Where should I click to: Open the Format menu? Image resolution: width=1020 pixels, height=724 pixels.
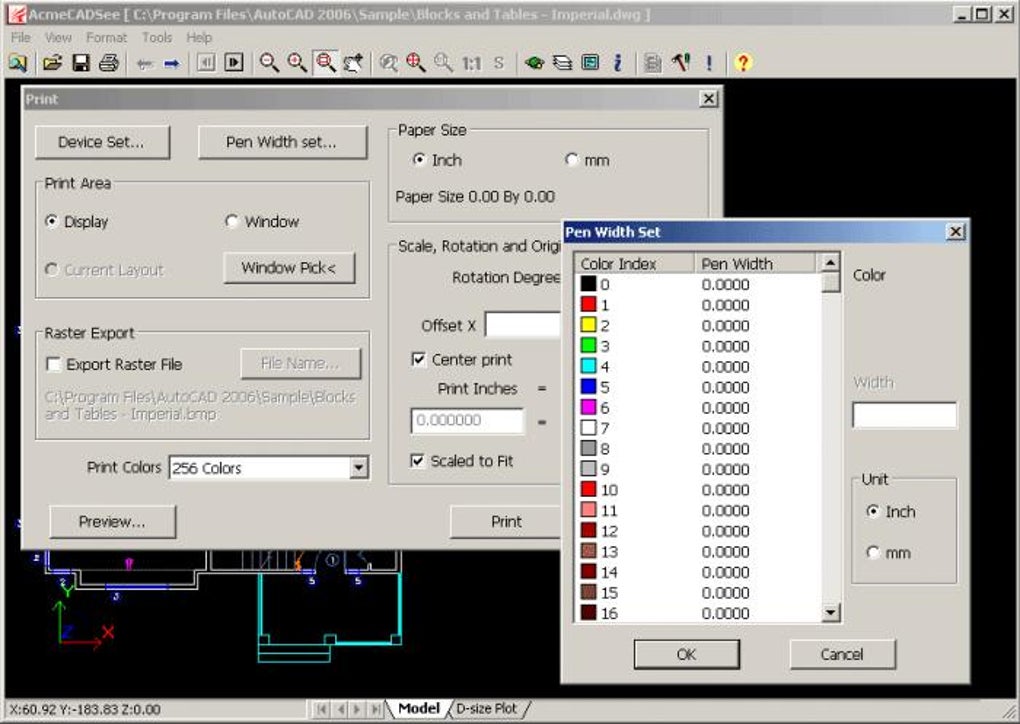[x=107, y=38]
